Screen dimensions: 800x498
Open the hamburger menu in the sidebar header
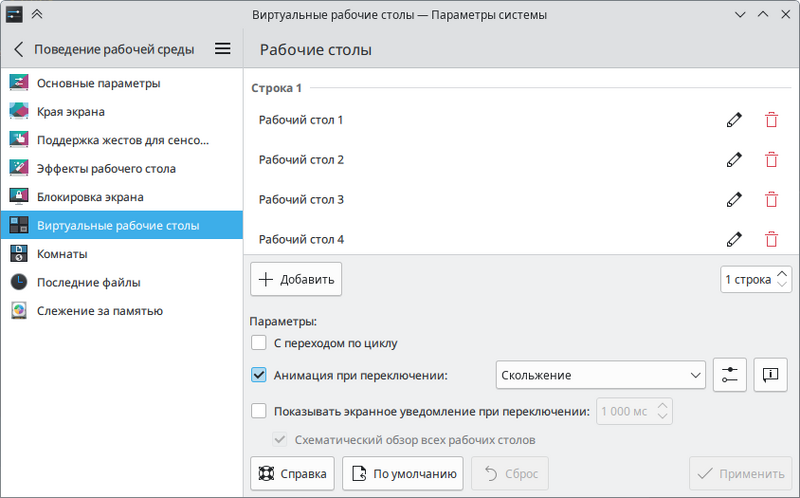(222, 49)
